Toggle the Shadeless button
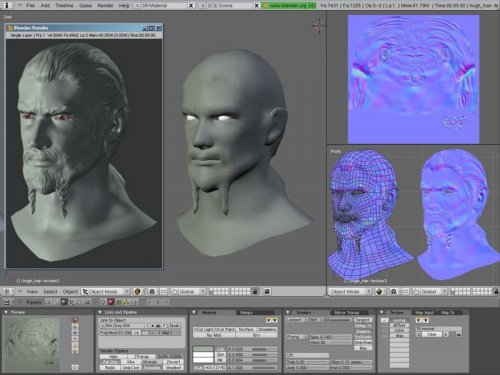 point(267,329)
